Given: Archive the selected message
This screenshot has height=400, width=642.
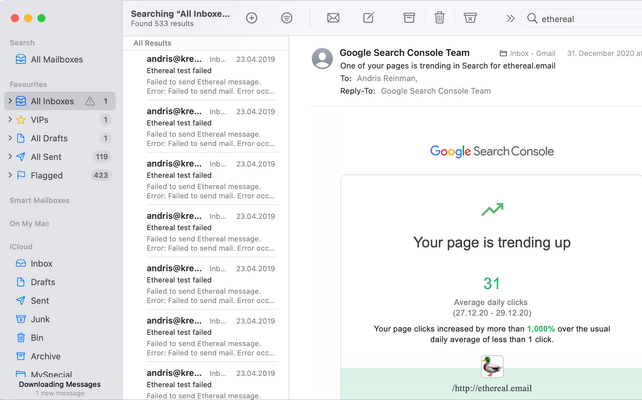Looking at the screenshot, I should [x=409, y=18].
